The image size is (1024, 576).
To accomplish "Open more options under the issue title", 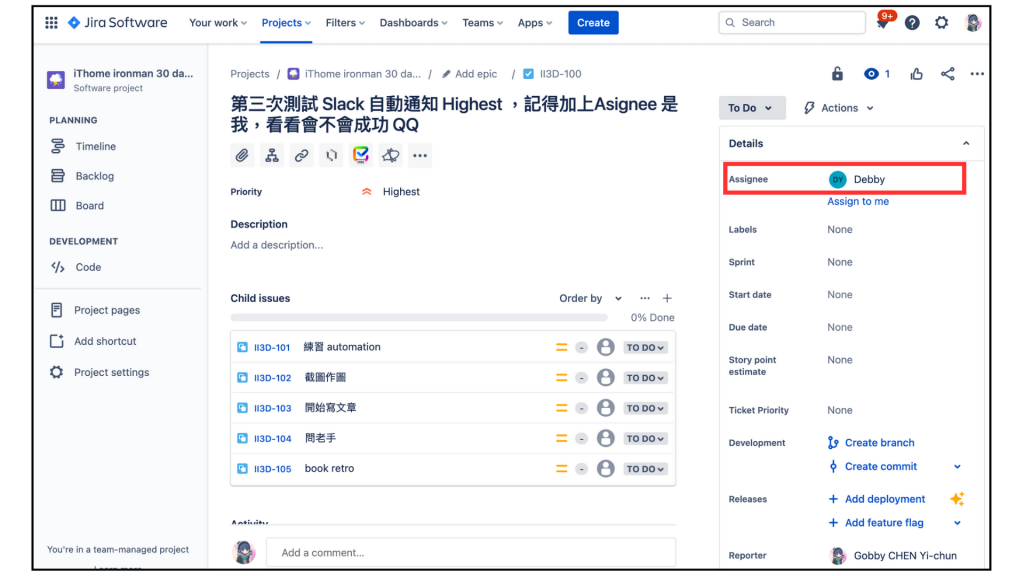I will click(x=420, y=155).
